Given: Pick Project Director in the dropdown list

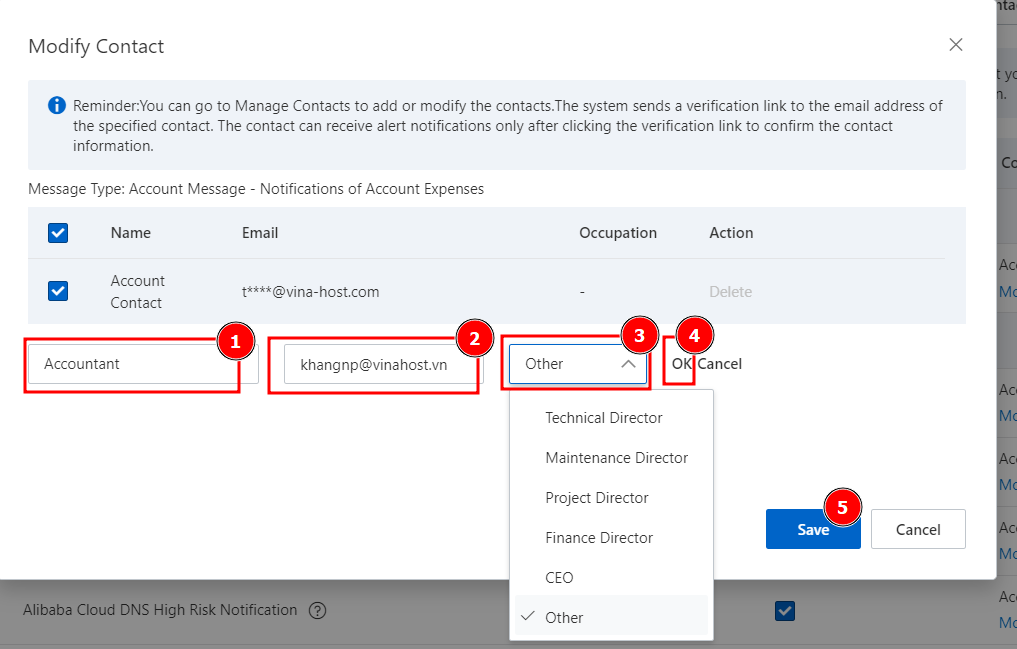Looking at the screenshot, I should tap(596, 497).
